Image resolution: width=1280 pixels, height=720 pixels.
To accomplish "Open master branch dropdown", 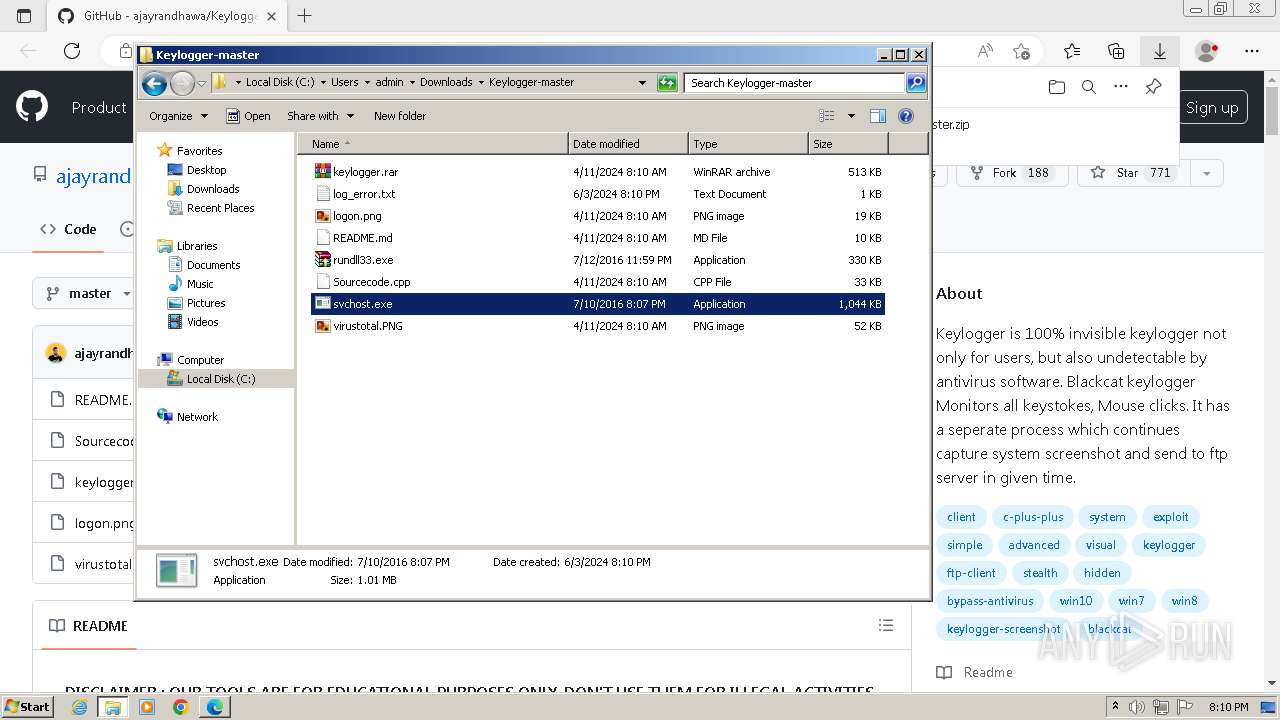I will tap(88, 293).
